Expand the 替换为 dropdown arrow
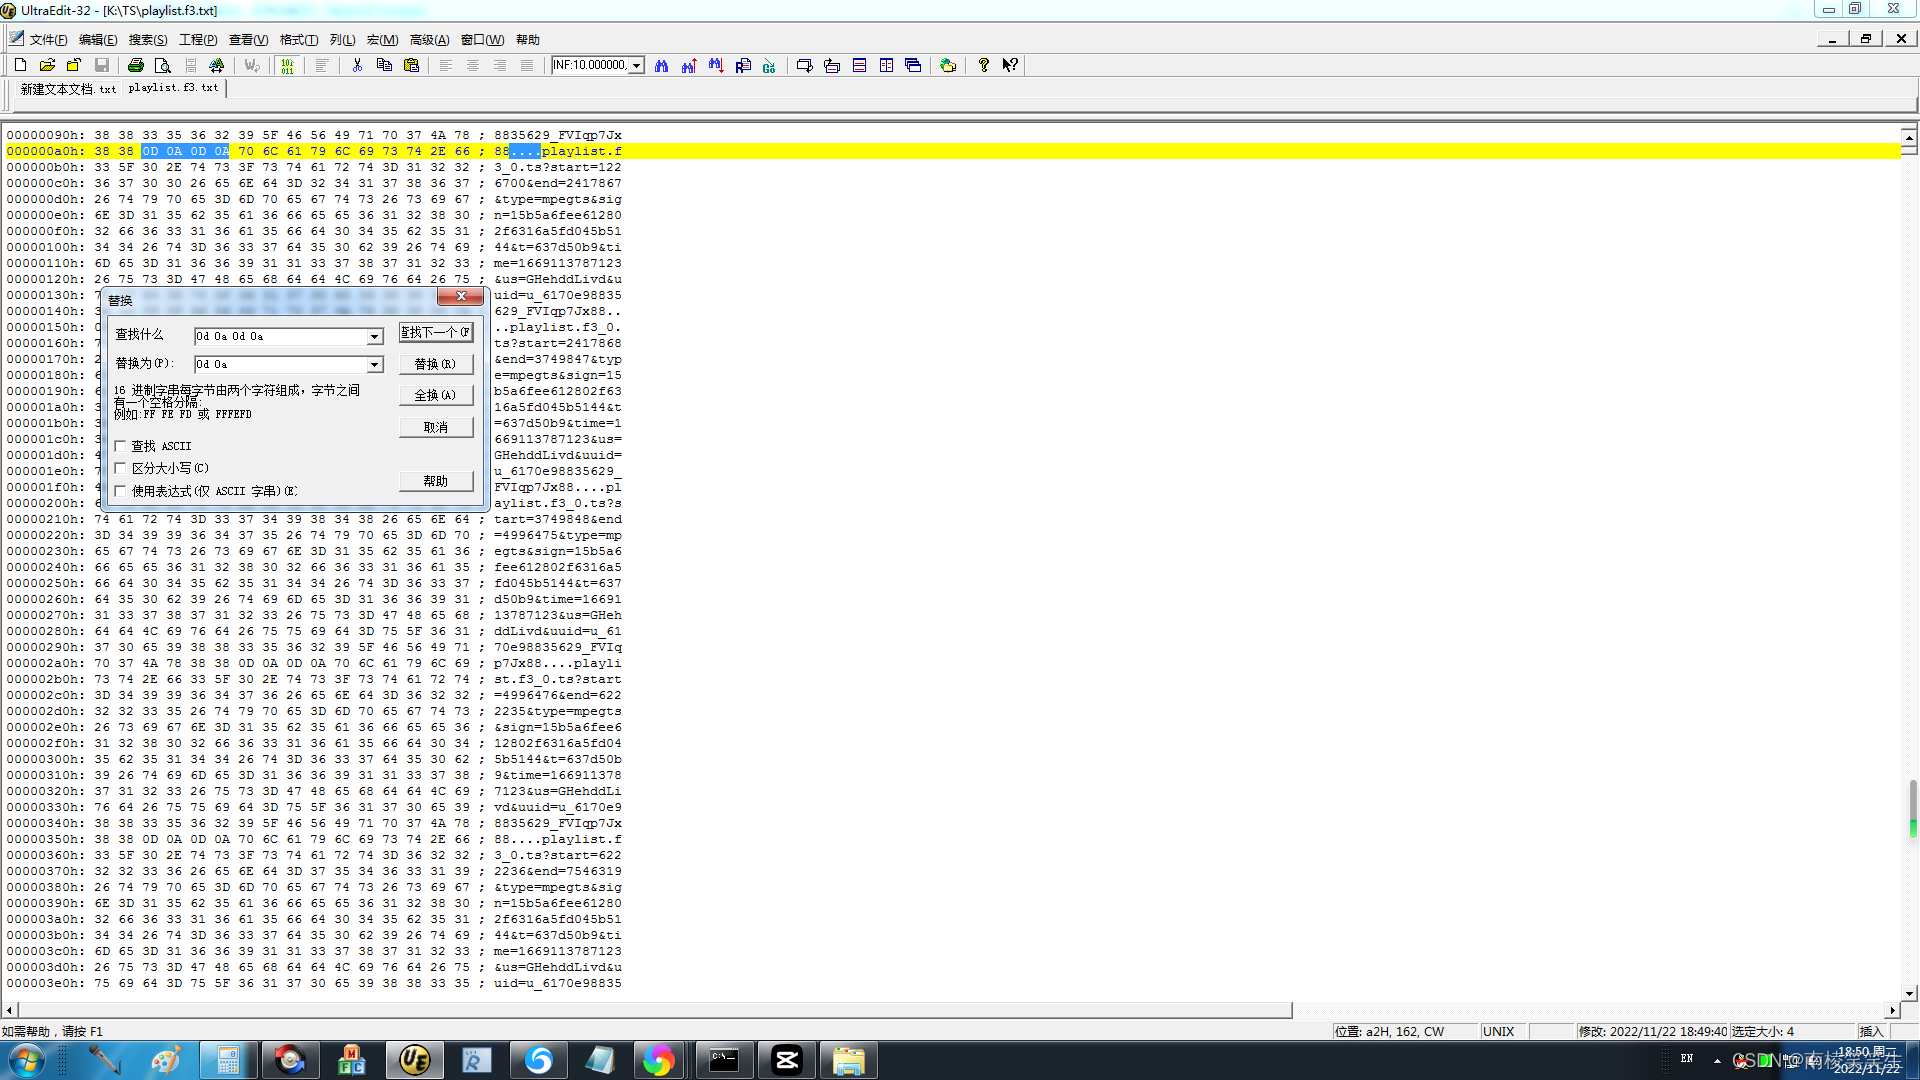Image resolution: width=1920 pixels, height=1080 pixels. 374,365
